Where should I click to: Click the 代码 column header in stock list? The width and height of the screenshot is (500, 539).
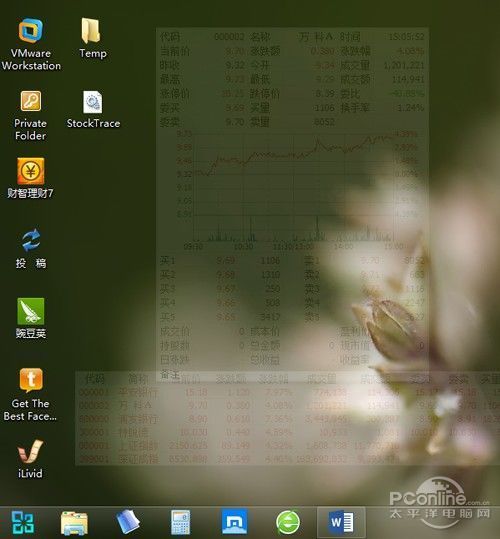(95, 379)
